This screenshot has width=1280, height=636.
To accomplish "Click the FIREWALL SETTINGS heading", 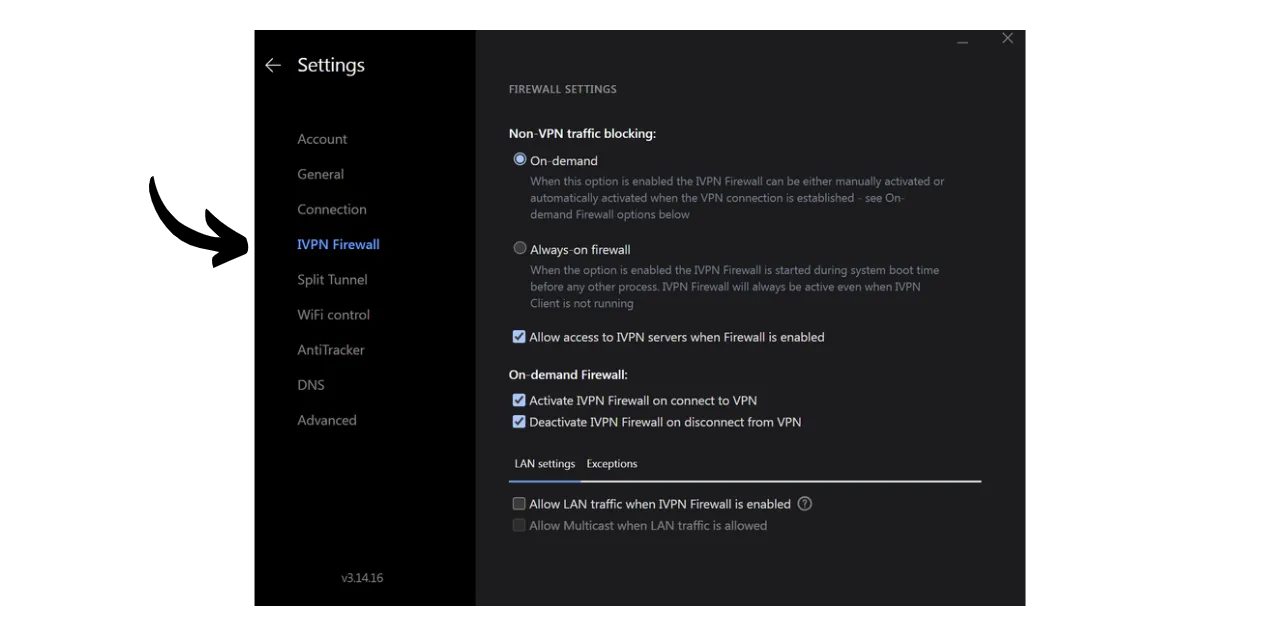I will pos(563,89).
